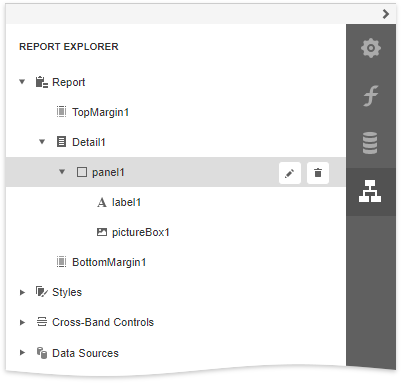Select the Styles label
This screenshot has height=383, width=401.
(x=67, y=292)
